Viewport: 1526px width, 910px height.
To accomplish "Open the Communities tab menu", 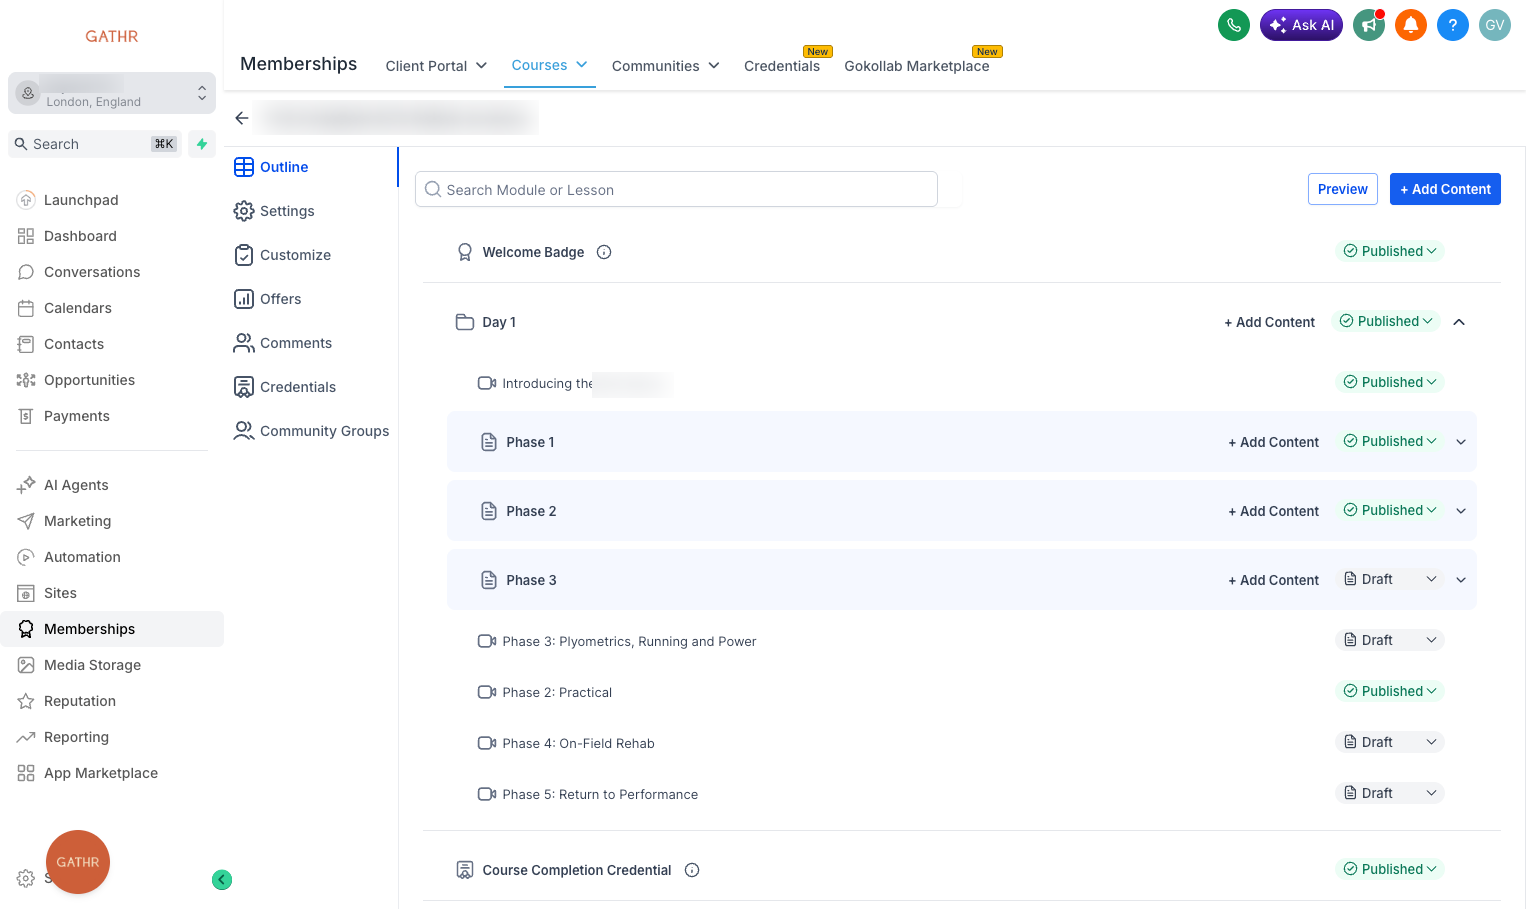I will pyautogui.click(x=665, y=66).
